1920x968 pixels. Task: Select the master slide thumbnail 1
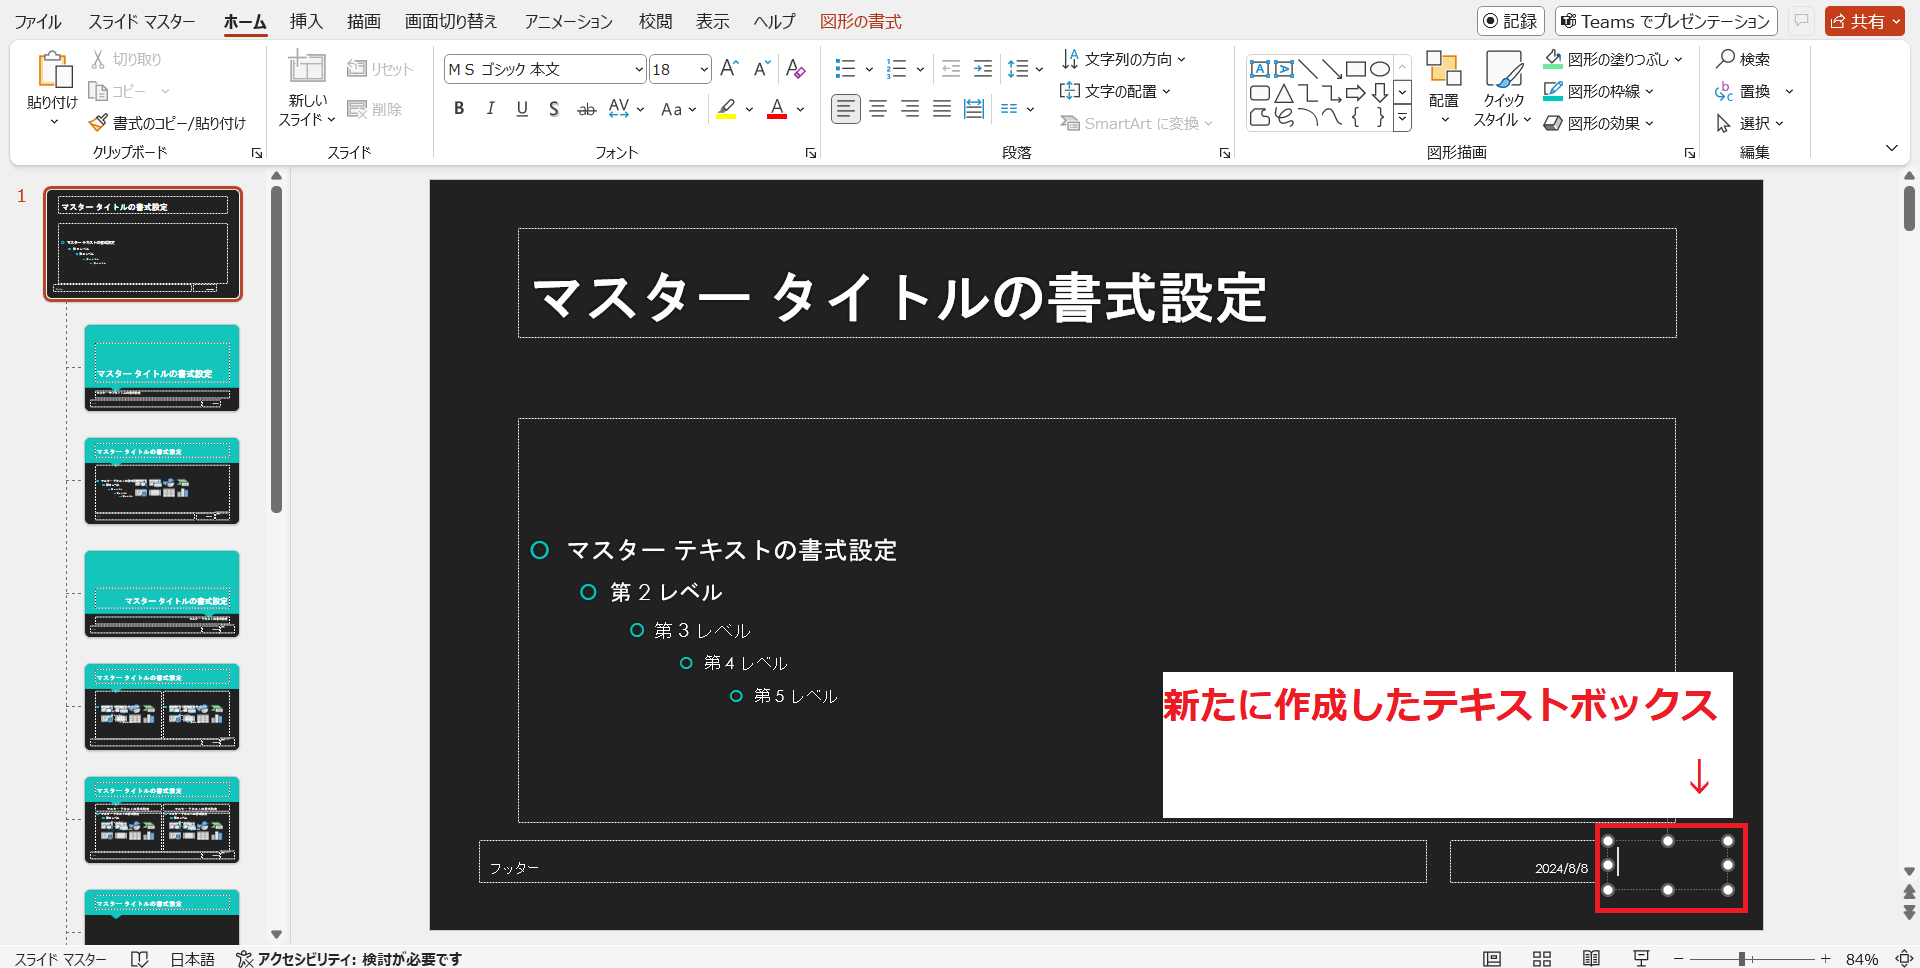coord(143,244)
